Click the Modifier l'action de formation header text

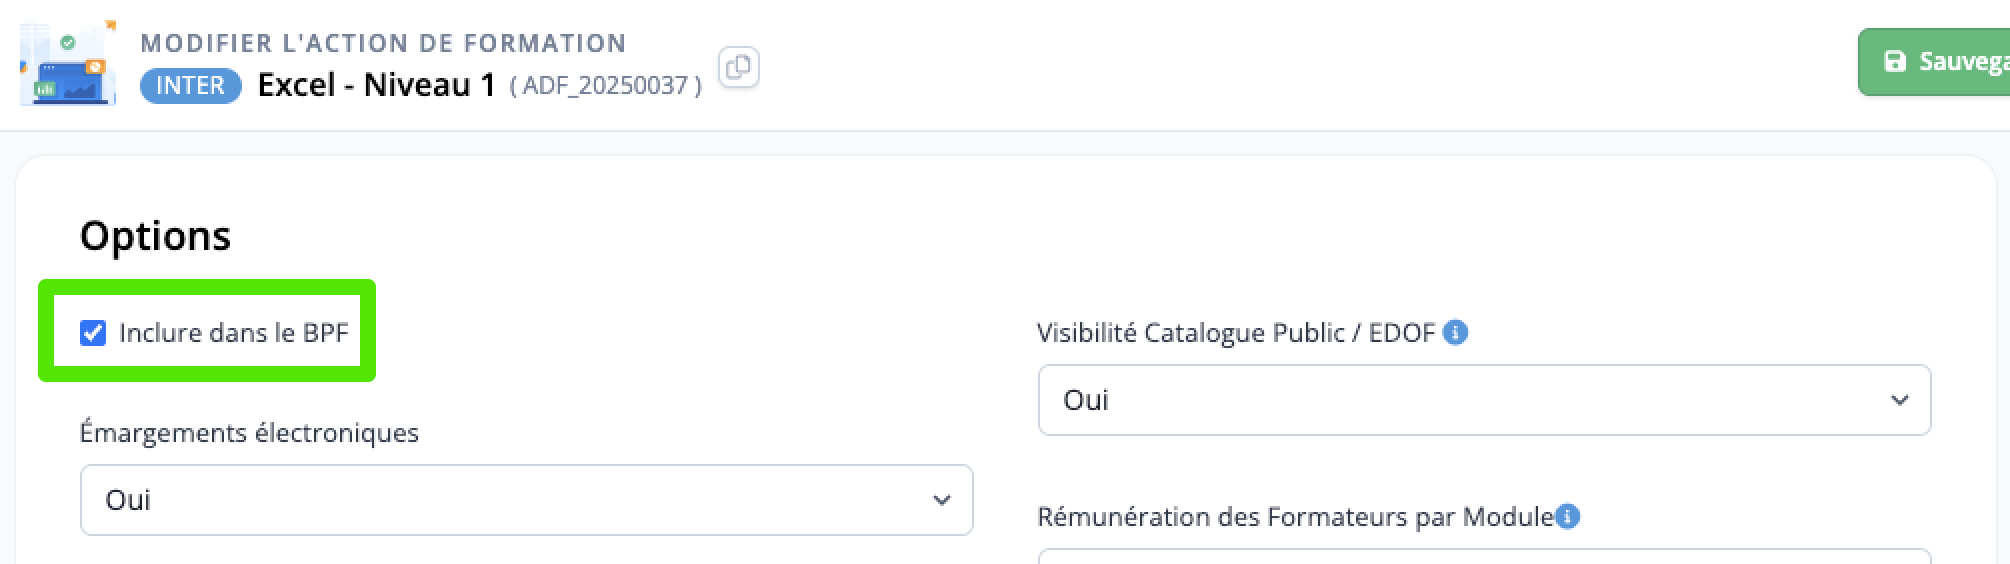click(383, 43)
